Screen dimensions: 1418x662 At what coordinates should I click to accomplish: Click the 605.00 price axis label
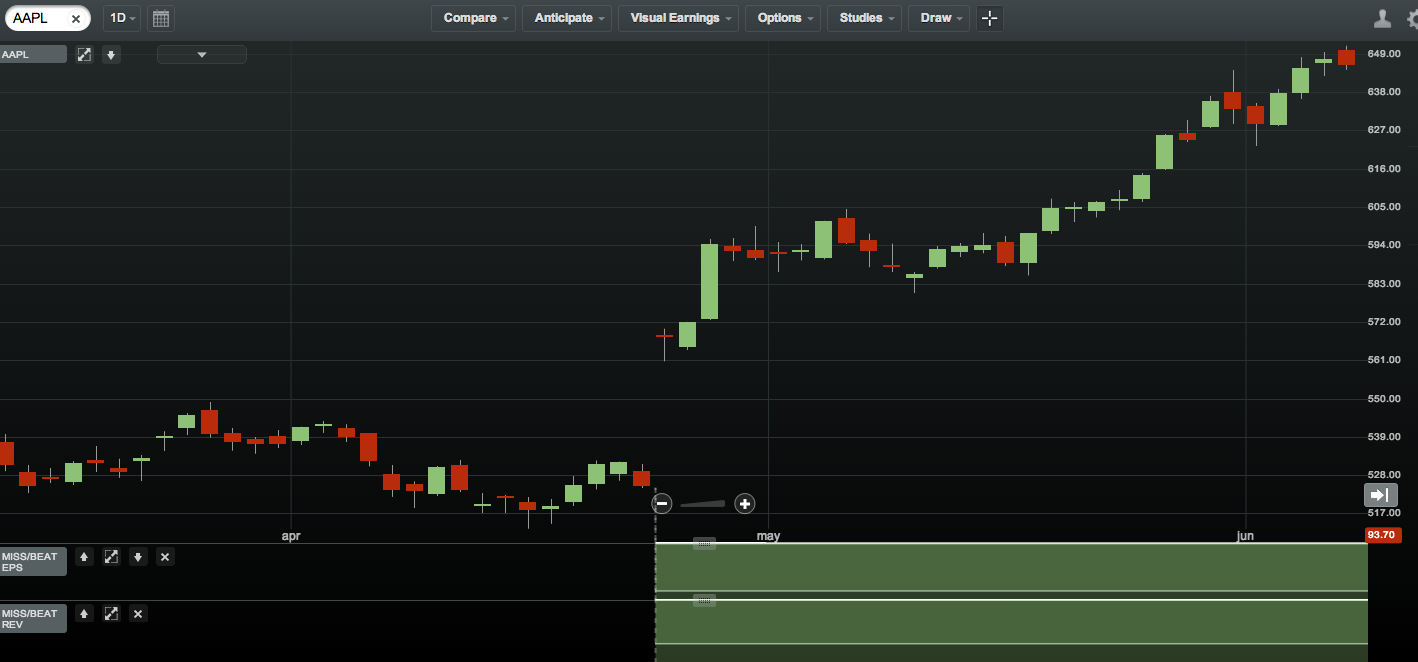[1383, 207]
